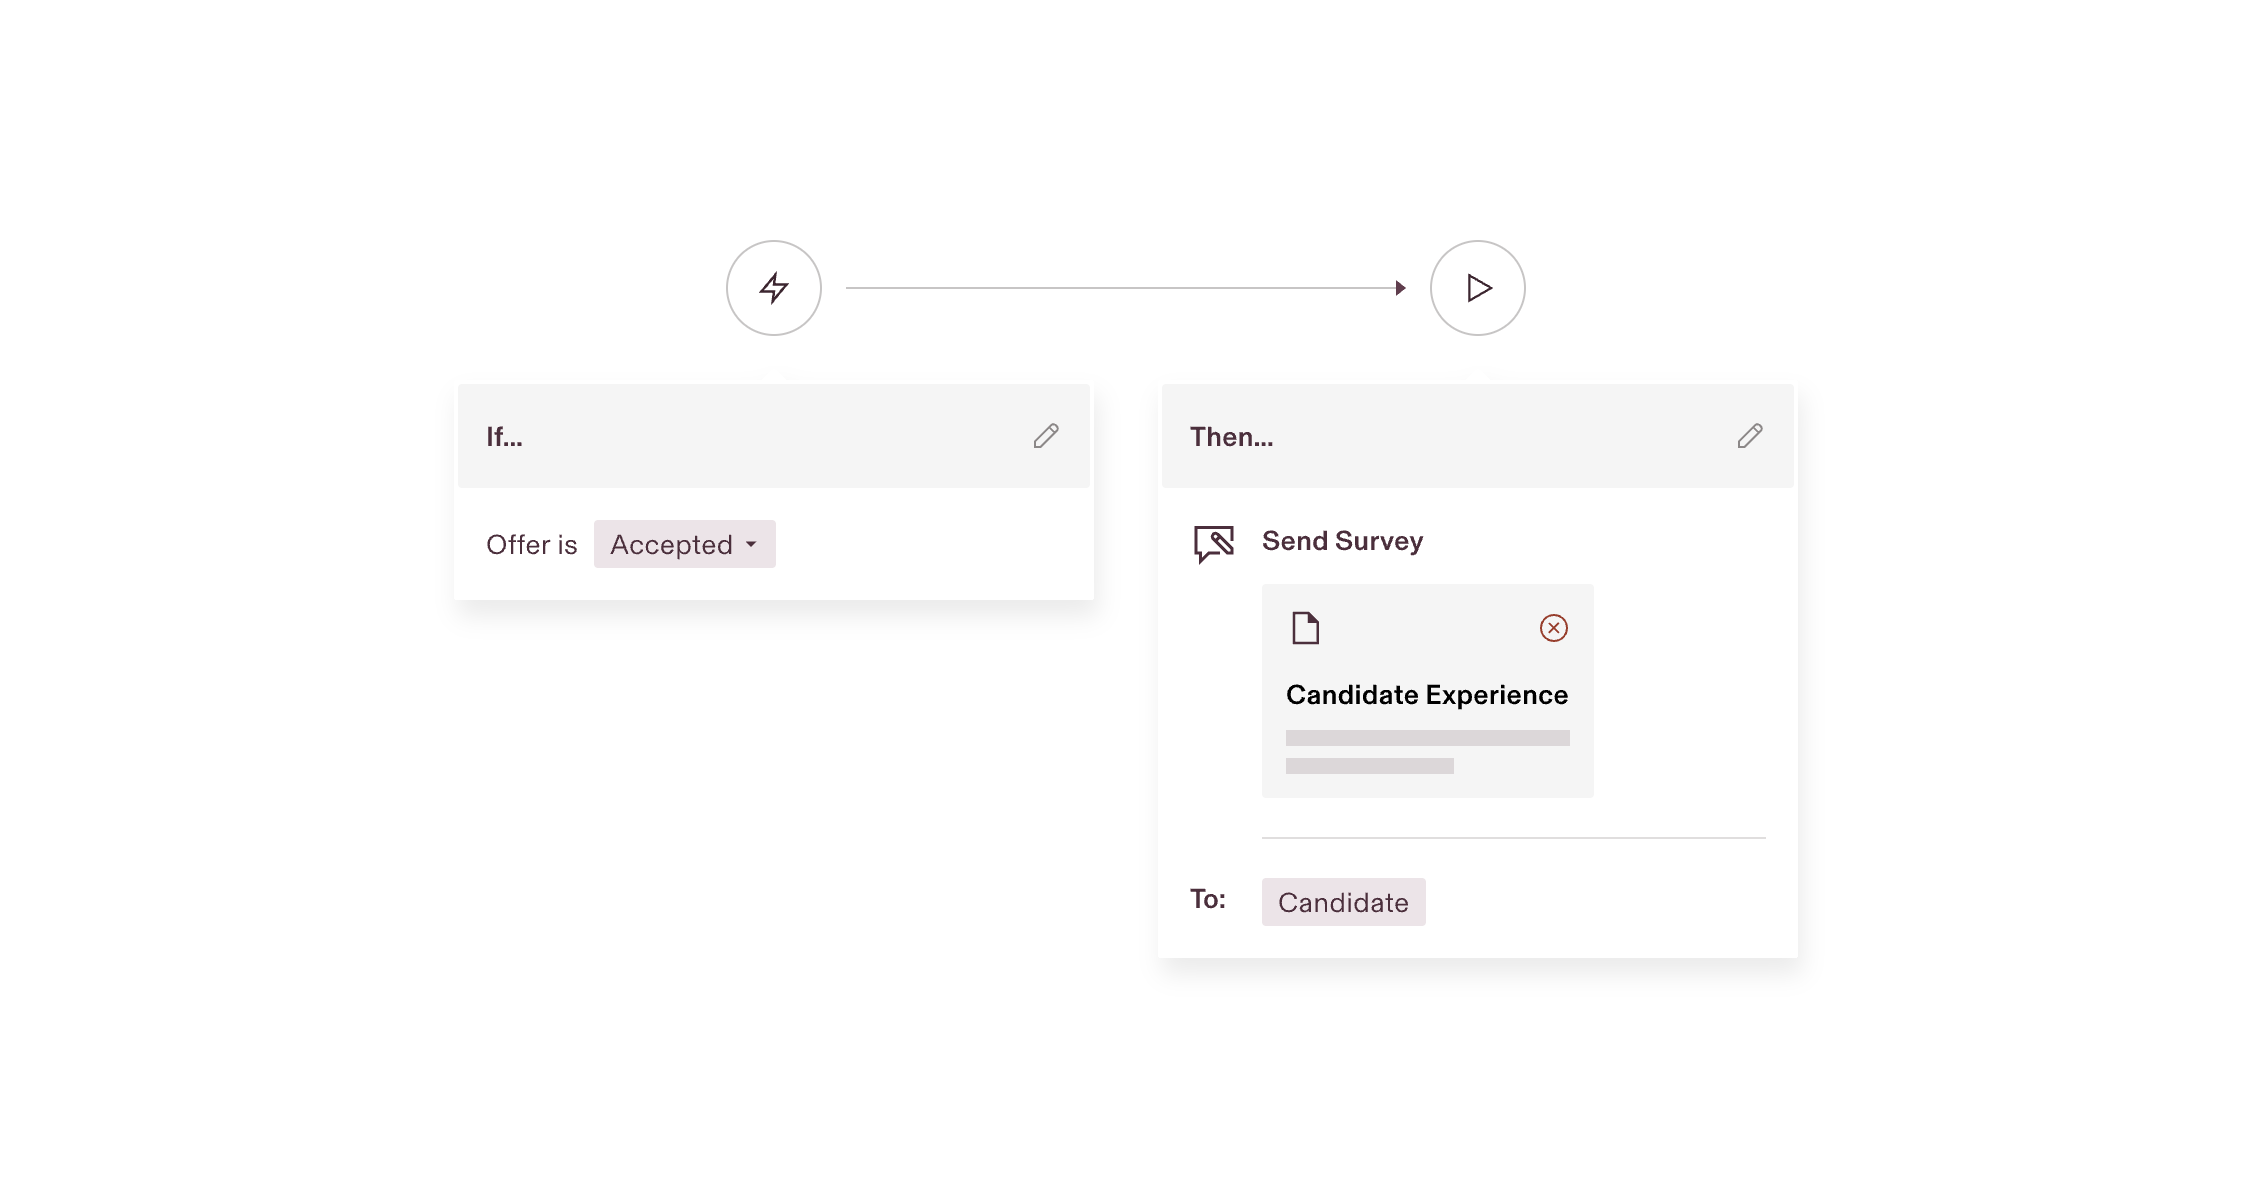Select the Then... panel header
The height and width of the screenshot is (1192, 2246).
pyautogui.click(x=1231, y=437)
